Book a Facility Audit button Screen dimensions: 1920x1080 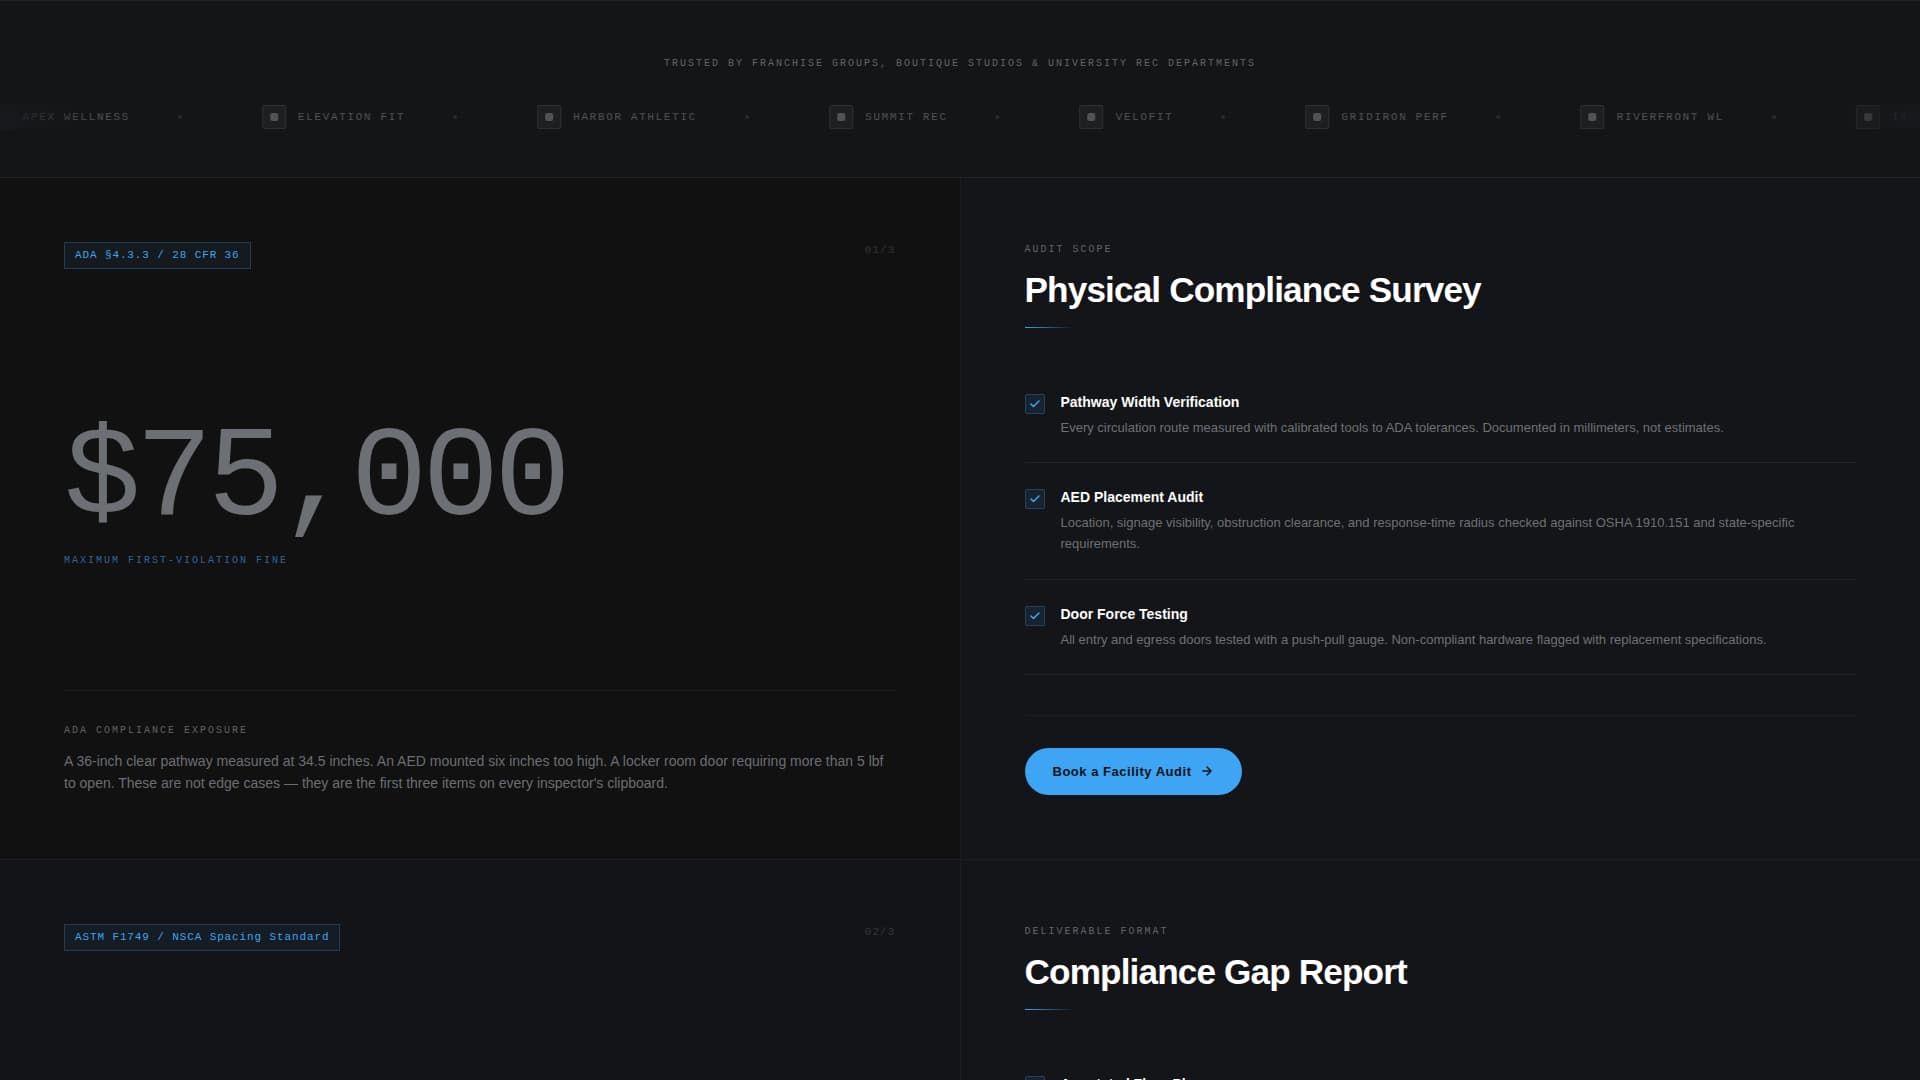coord(1133,771)
